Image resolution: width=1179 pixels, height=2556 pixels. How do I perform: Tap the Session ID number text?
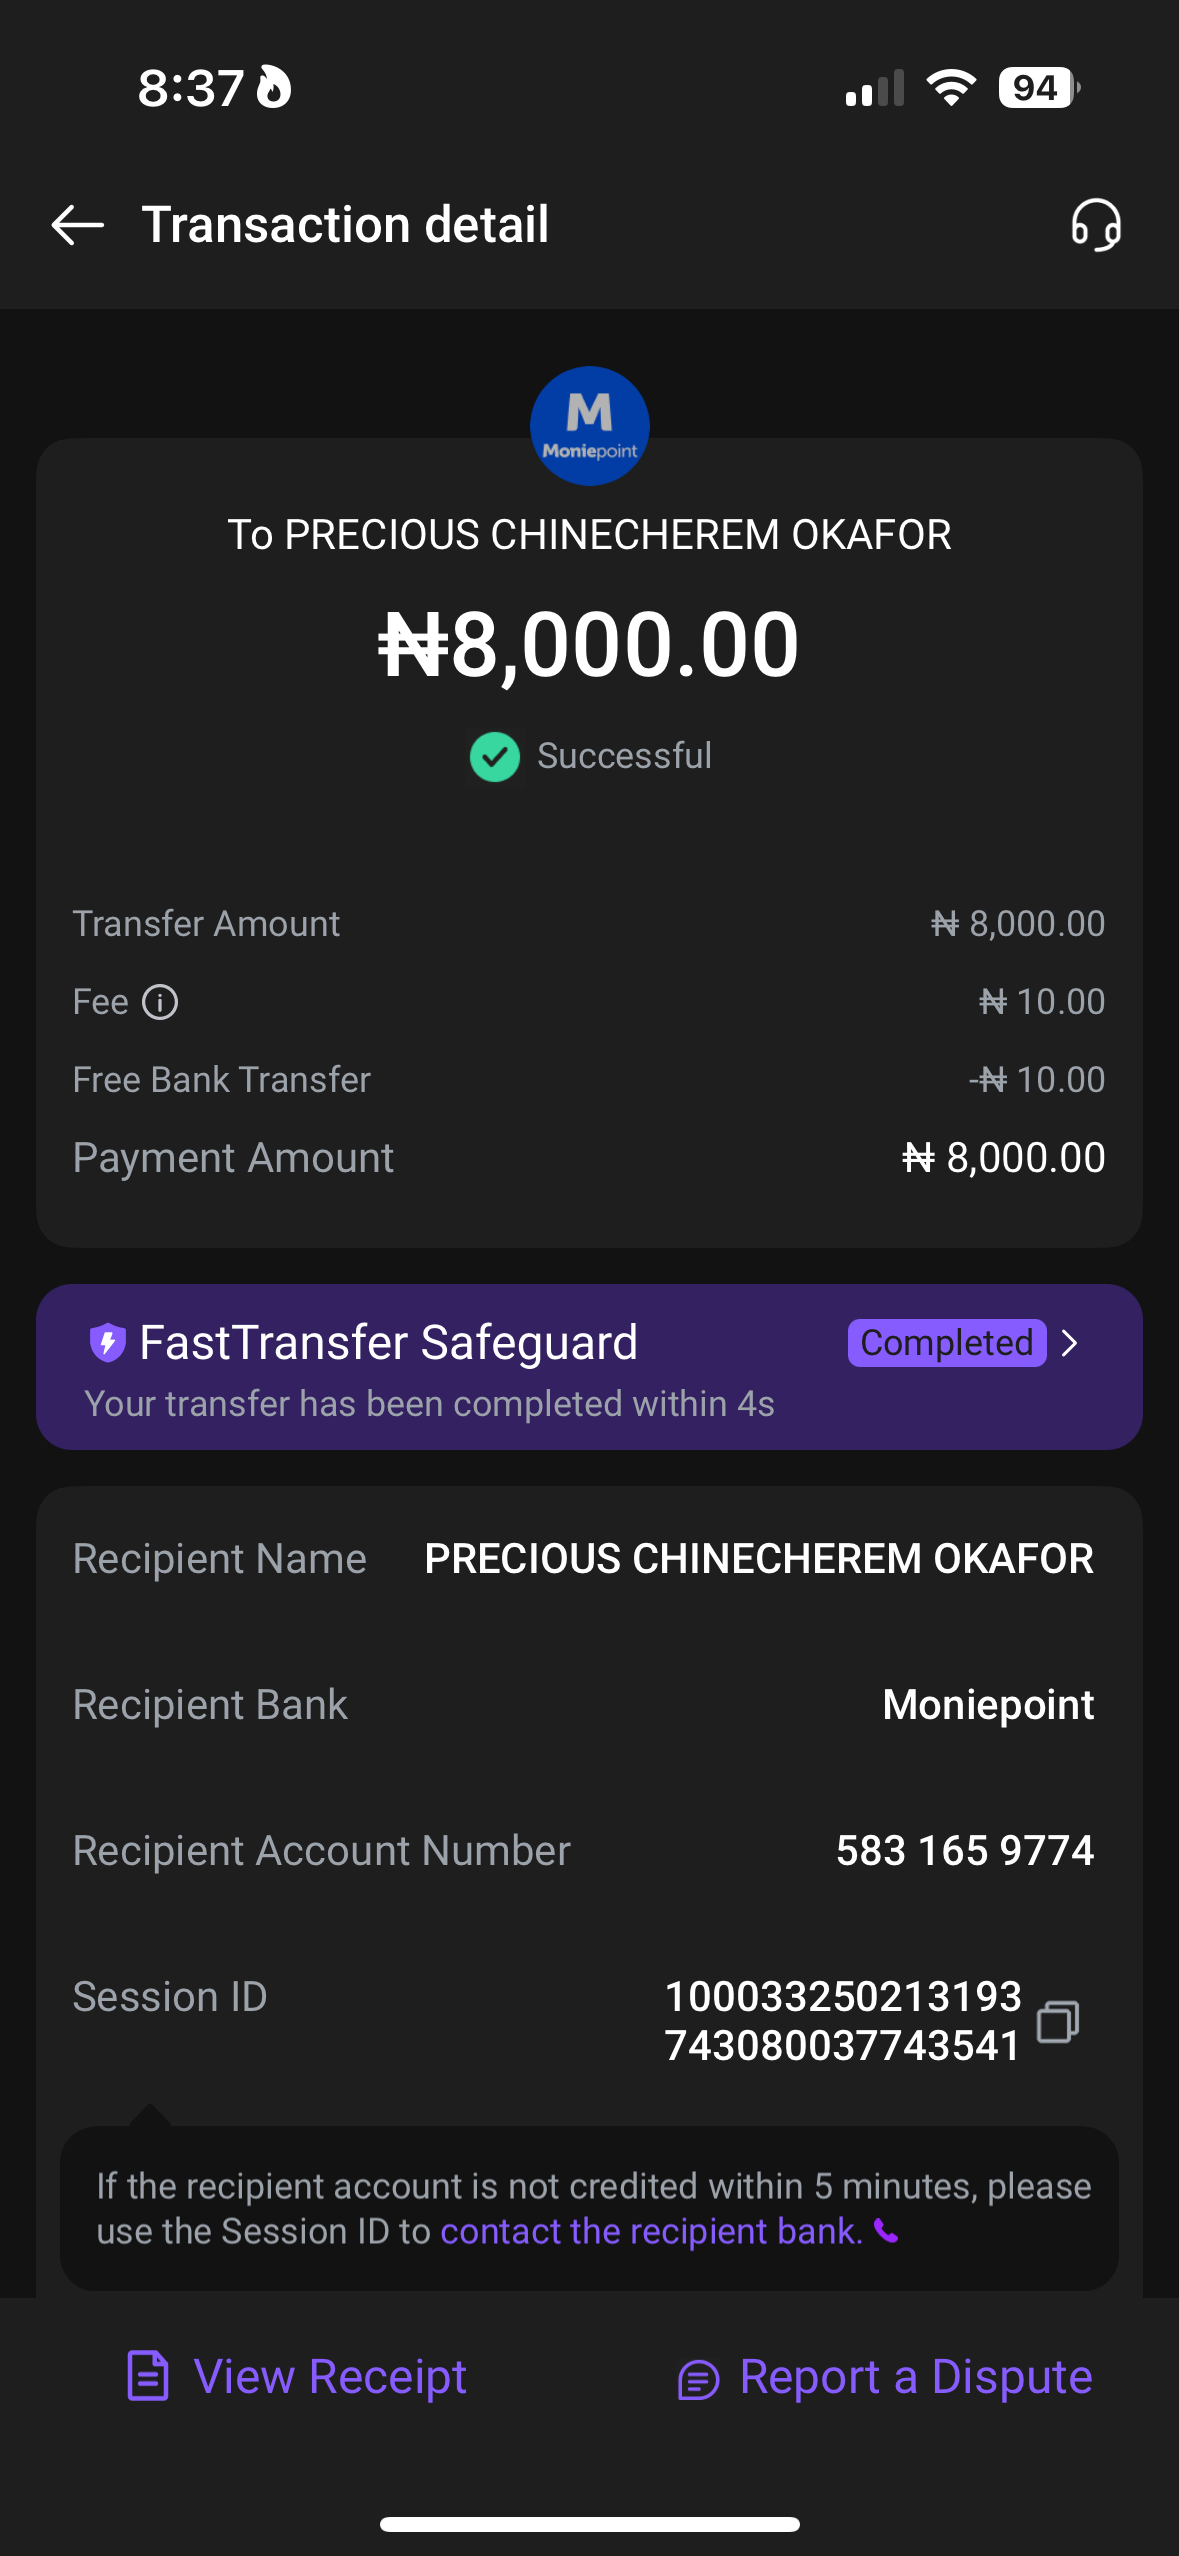tap(842, 2021)
